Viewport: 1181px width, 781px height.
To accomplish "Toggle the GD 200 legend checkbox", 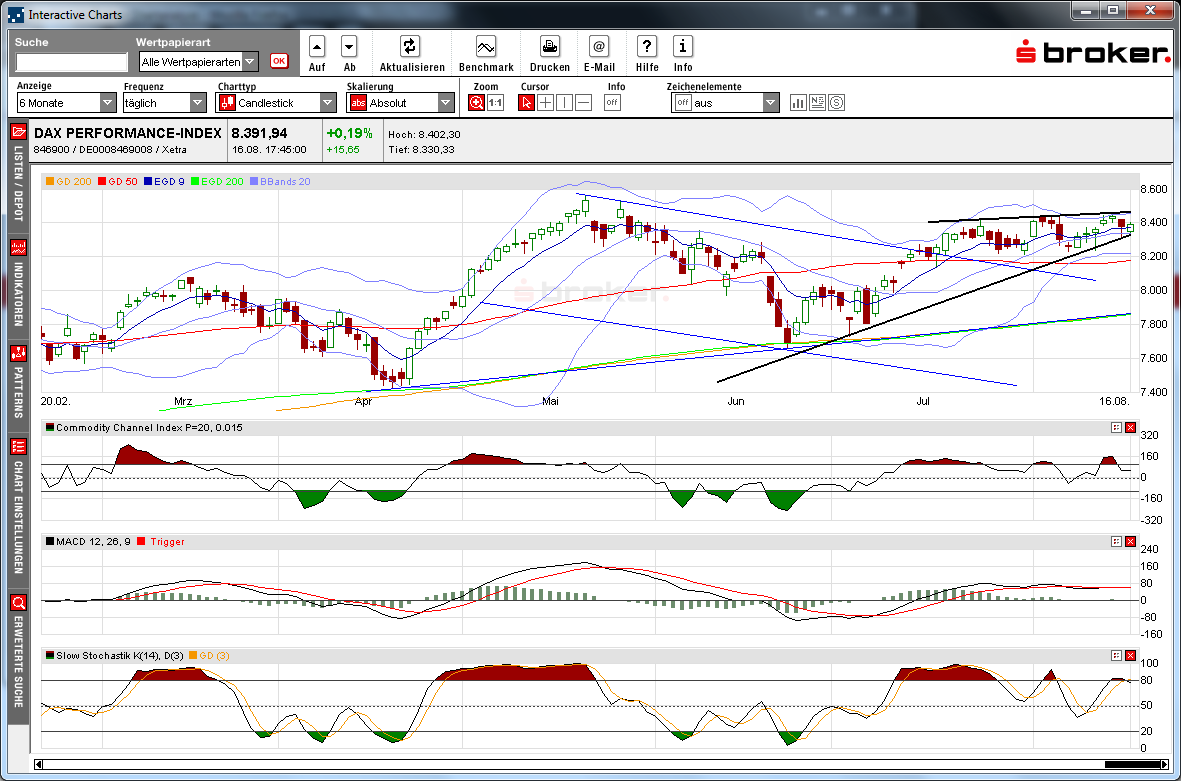I will pyautogui.click(x=50, y=182).
